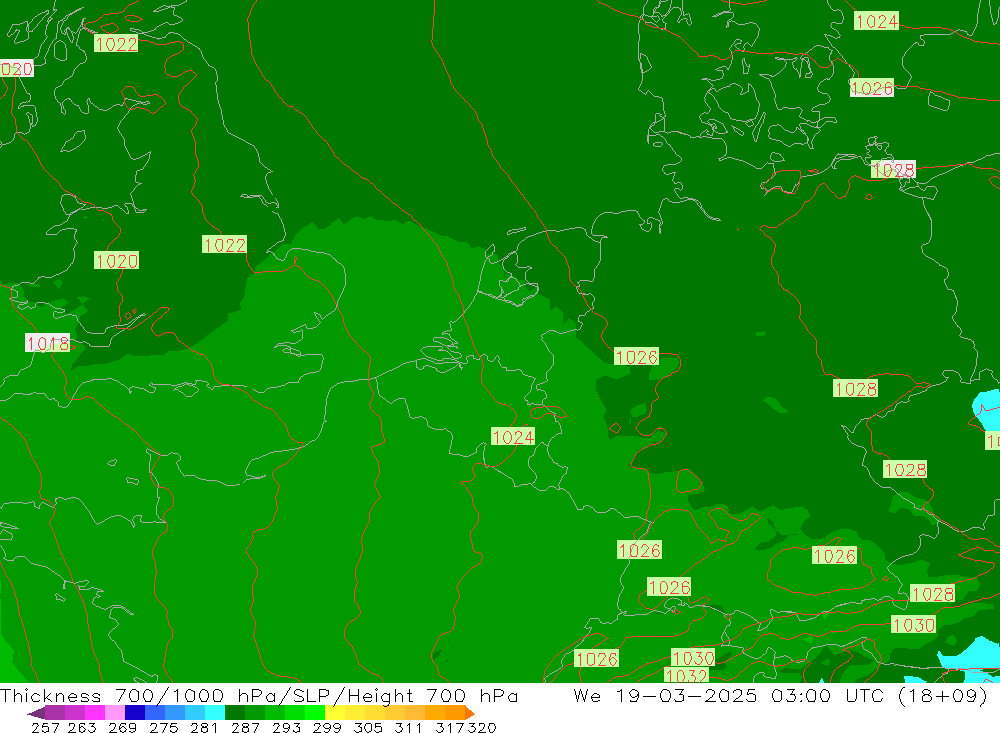The height and width of the screenshot is (733, 1000).
Task: Click the (18+09) forecast step text
Action: [x=943, y=695]
